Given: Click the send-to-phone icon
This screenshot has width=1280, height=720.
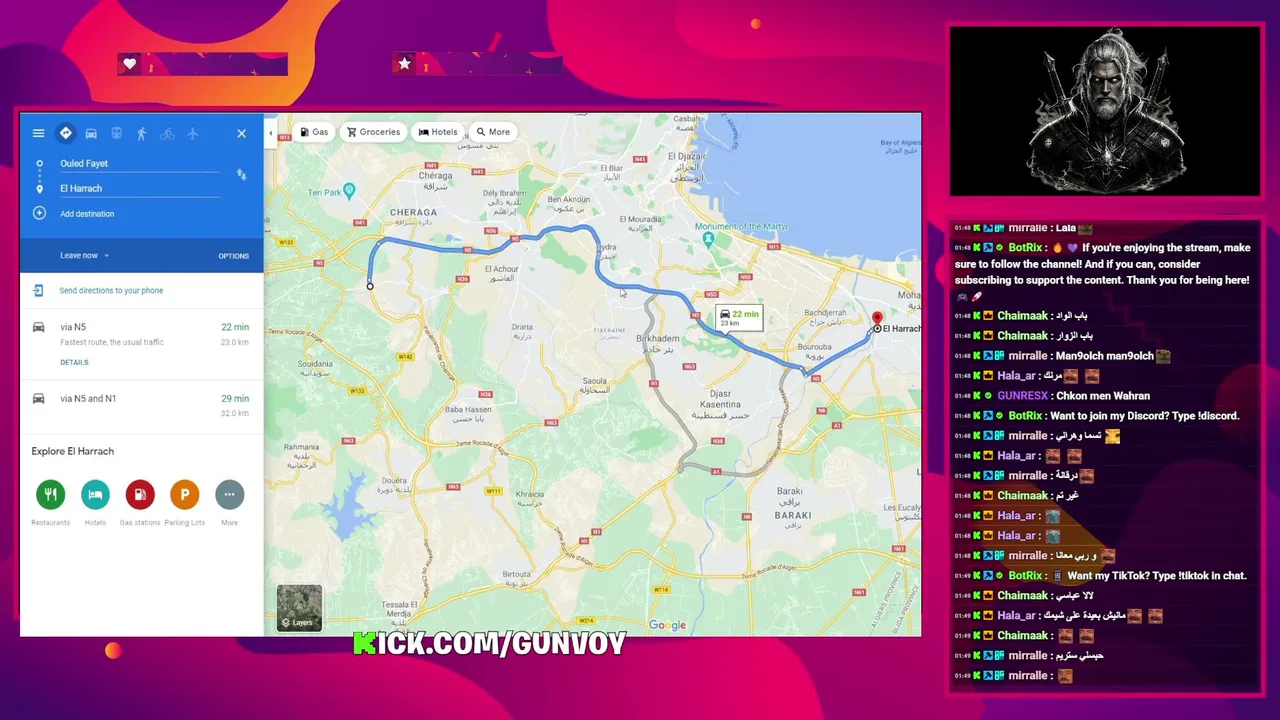Looking at the screenshot, I should click(38, 290).
